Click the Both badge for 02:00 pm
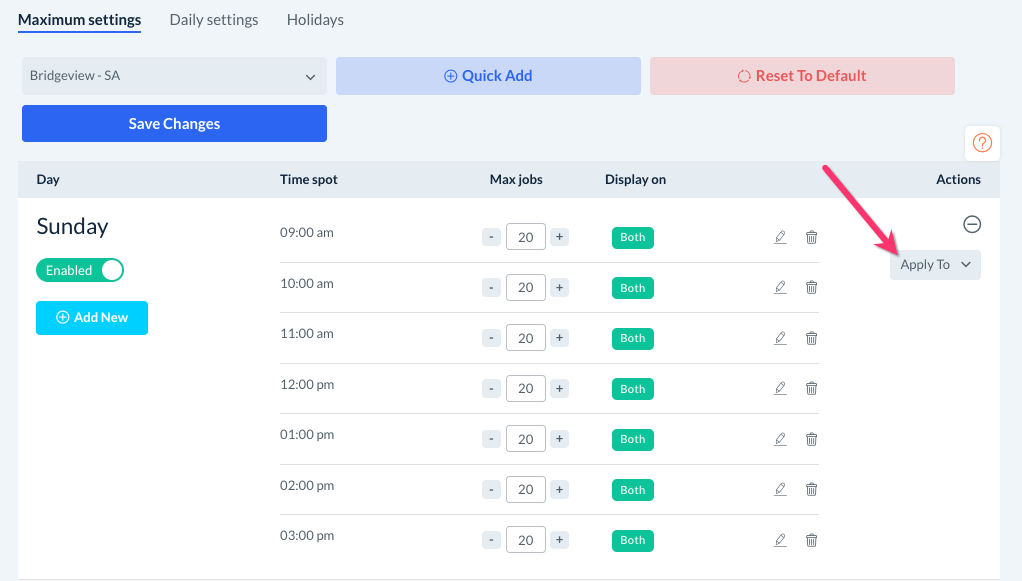The height and width of the screenshot is (581, 1022). click(633, 490)
